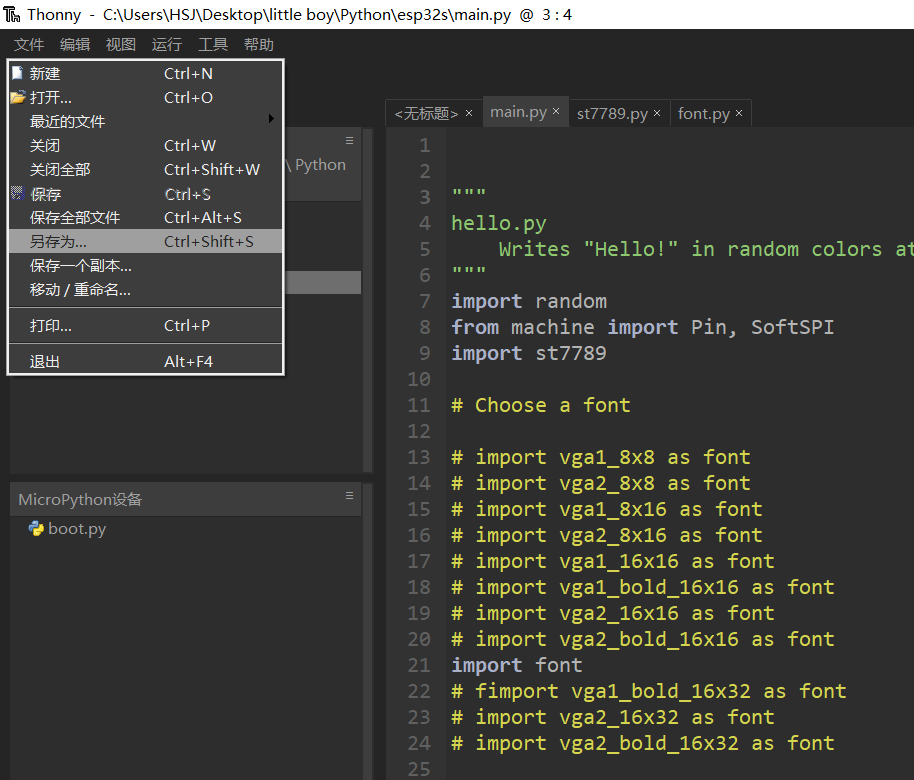Image resolution: width=914 pixels, height=780 pixels.
Task: Select 保存全部文件 in the file menu
Action: tap(74, 217)
